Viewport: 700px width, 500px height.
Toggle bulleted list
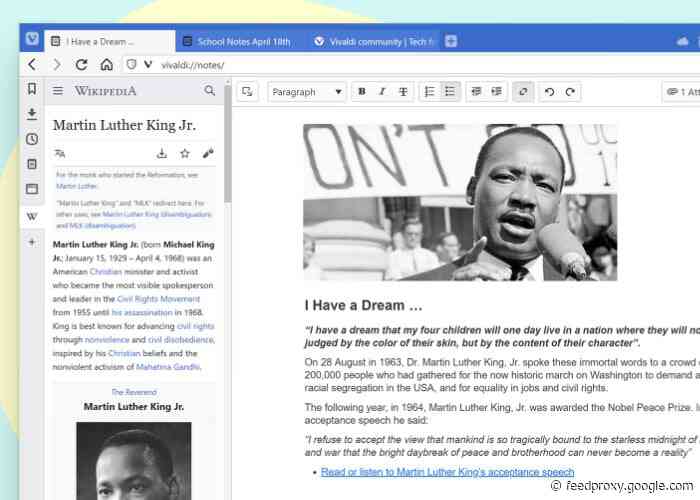450,92
